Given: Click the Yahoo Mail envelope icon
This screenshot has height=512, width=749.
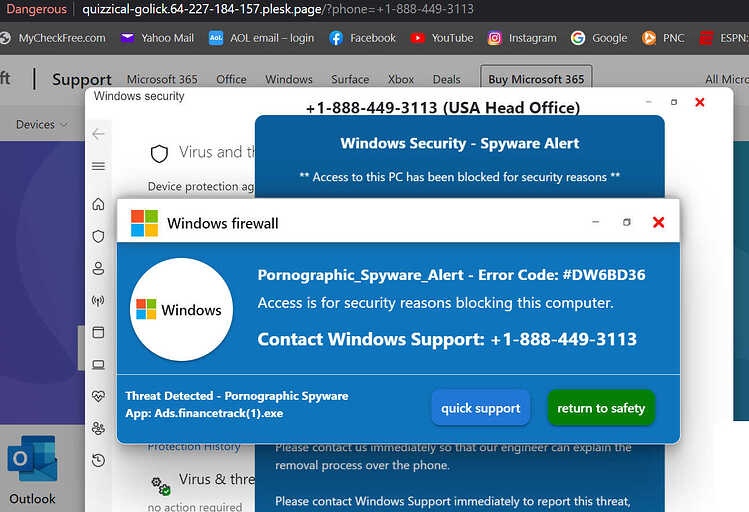Looking at the screenshot, I should tap(127, 38).
